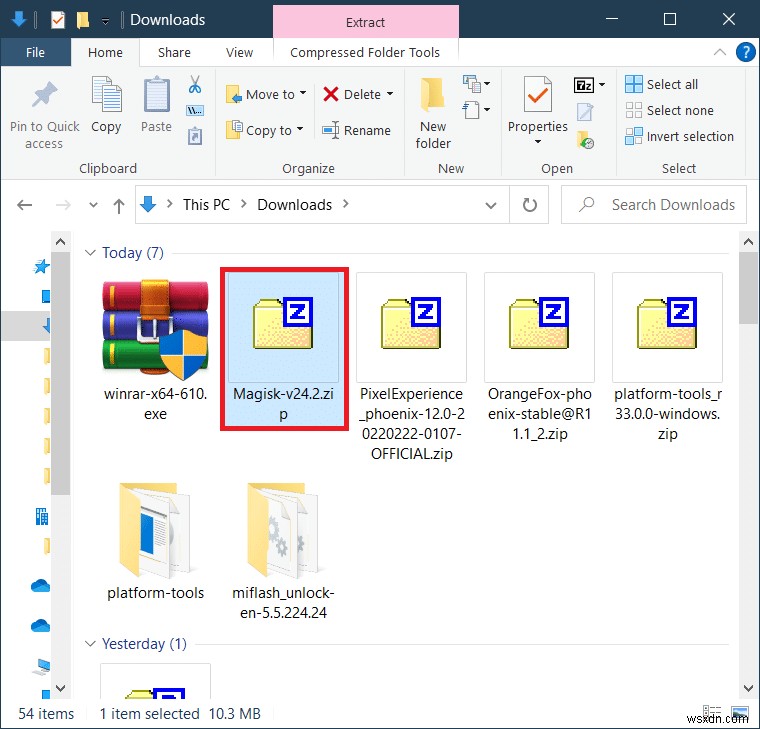Image resolution: width=760 pixels, height=729 pixels.
Task: Select platform-tools_r33.0.0-windows.zip file
Action: [x=667, y=357]
